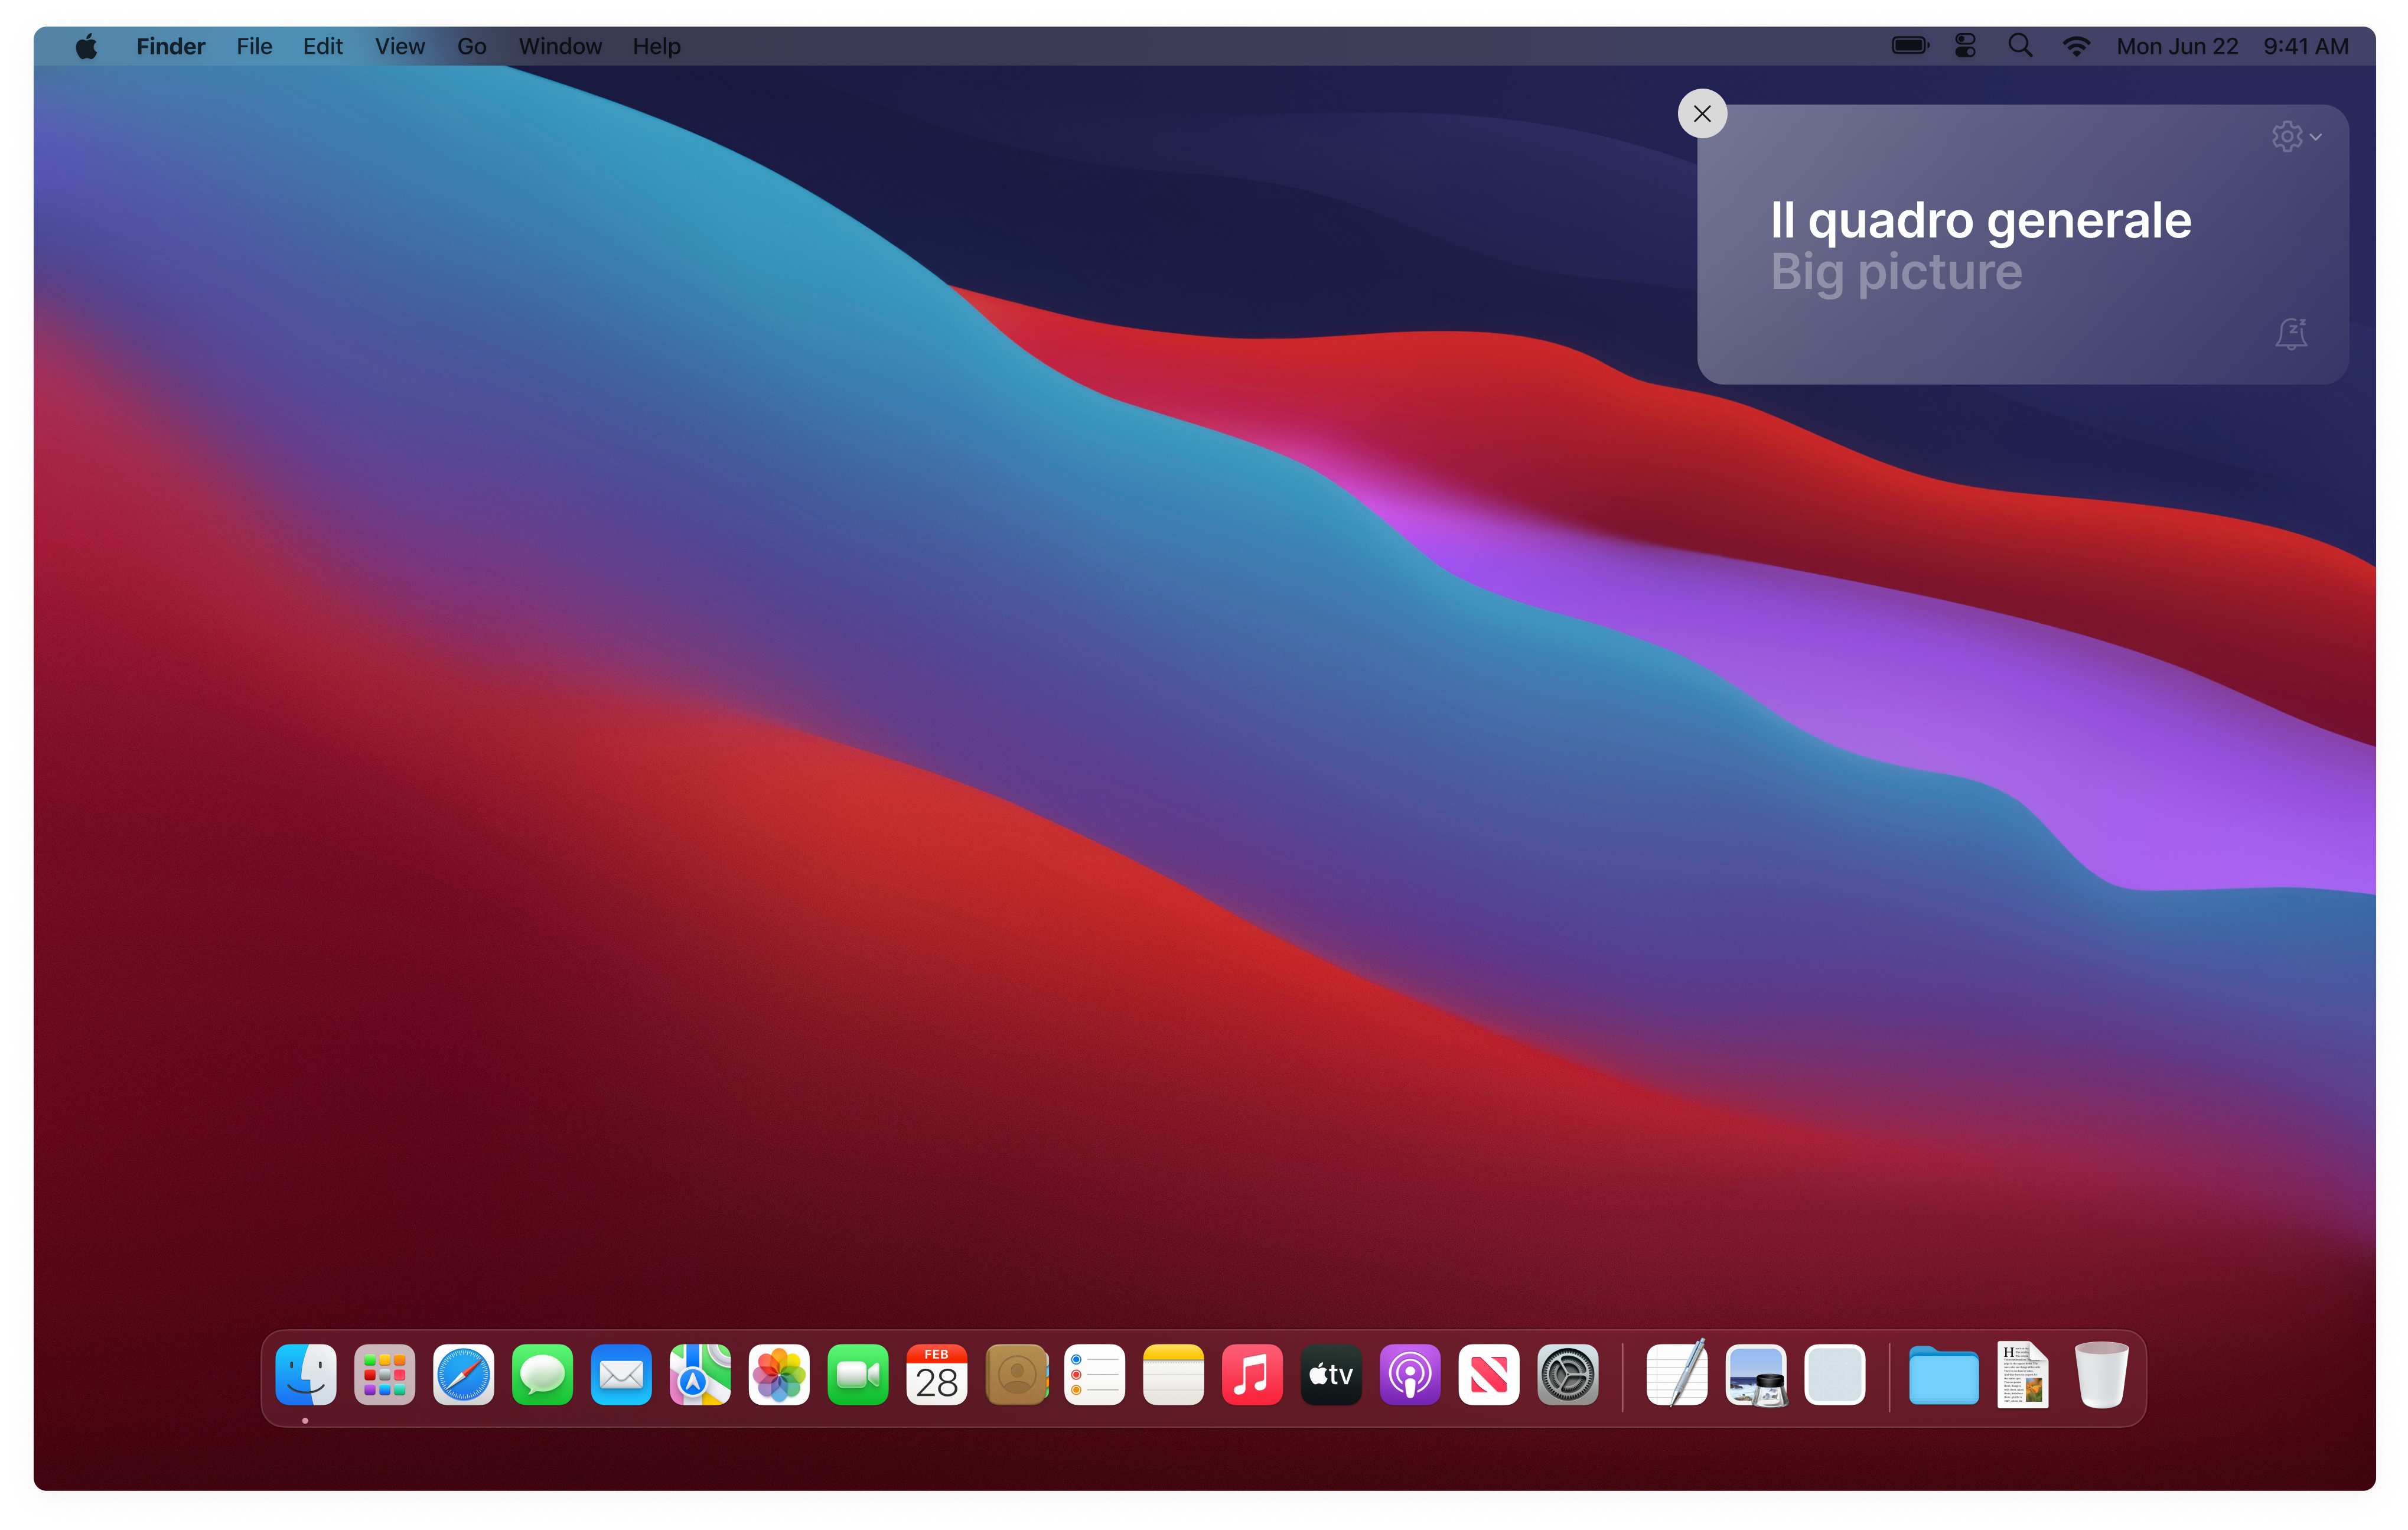Open the Wi-Fi status menu
The height and width of the screenshot is (1530, 2408).
click(x=2076, y=46)
